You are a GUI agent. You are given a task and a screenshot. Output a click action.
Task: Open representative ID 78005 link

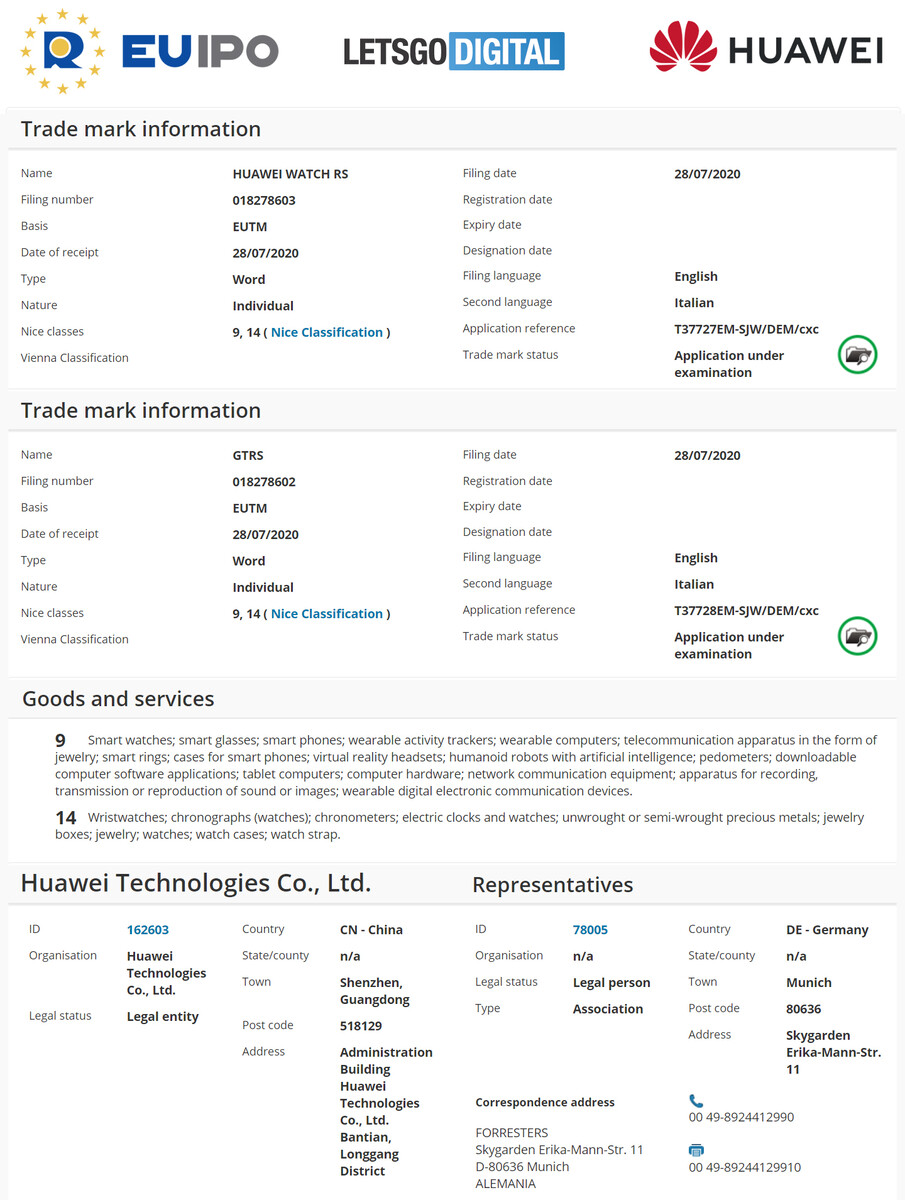pos(590,930)
